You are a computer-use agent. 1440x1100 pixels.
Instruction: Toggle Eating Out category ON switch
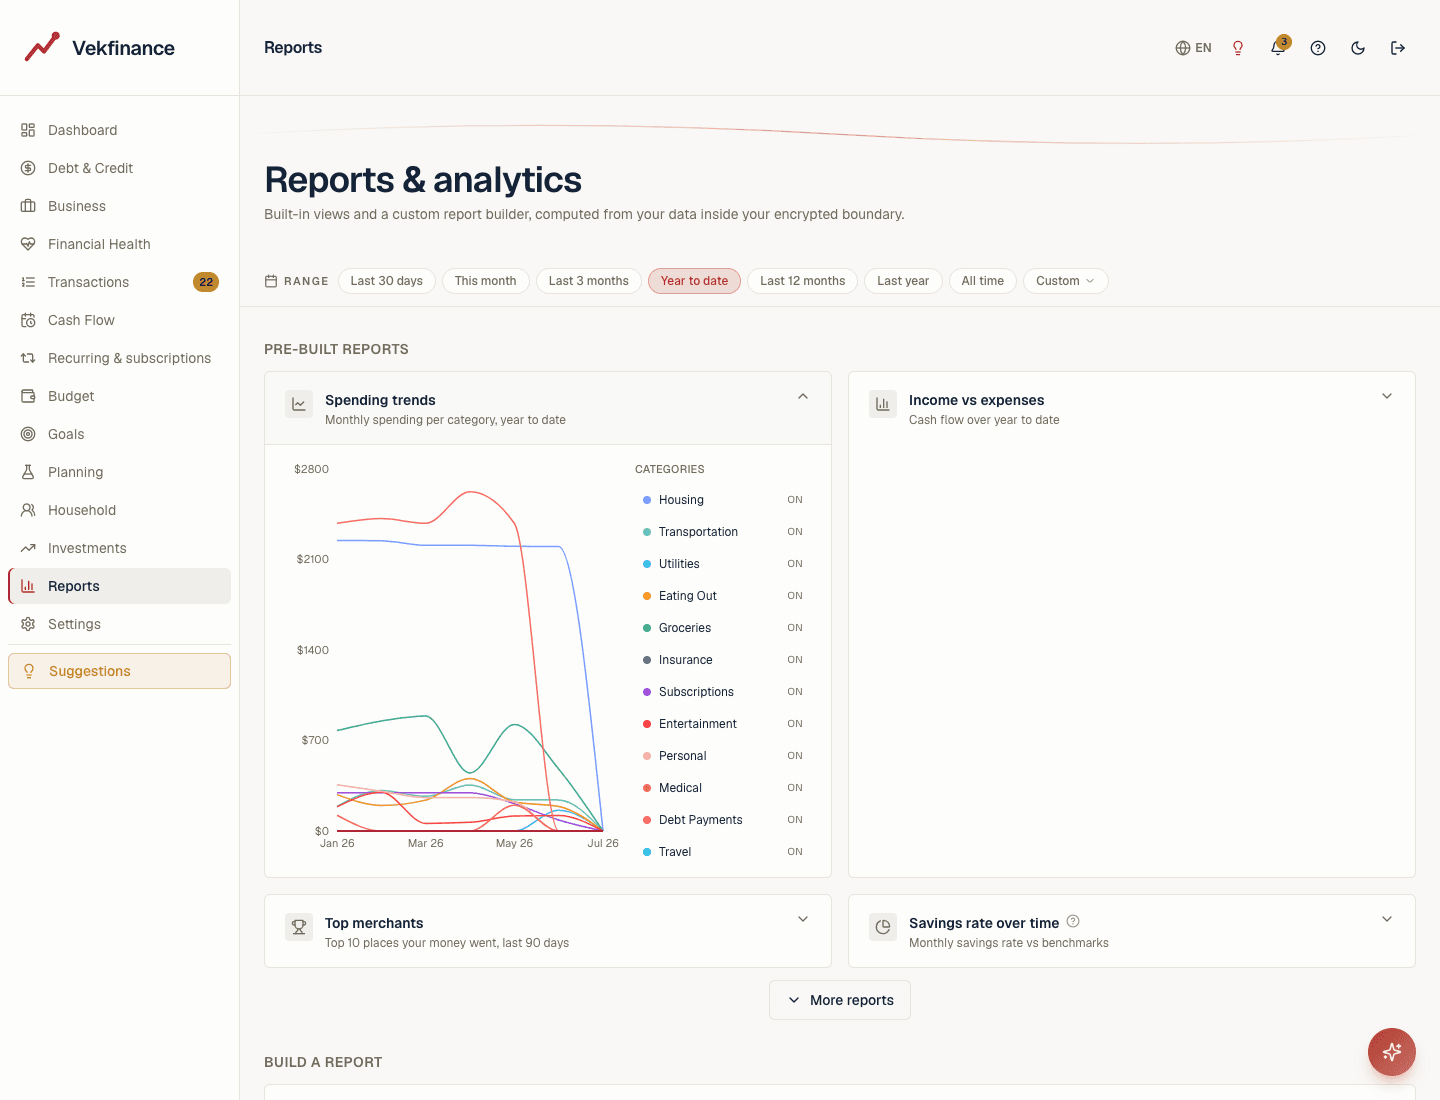(795, 596)
